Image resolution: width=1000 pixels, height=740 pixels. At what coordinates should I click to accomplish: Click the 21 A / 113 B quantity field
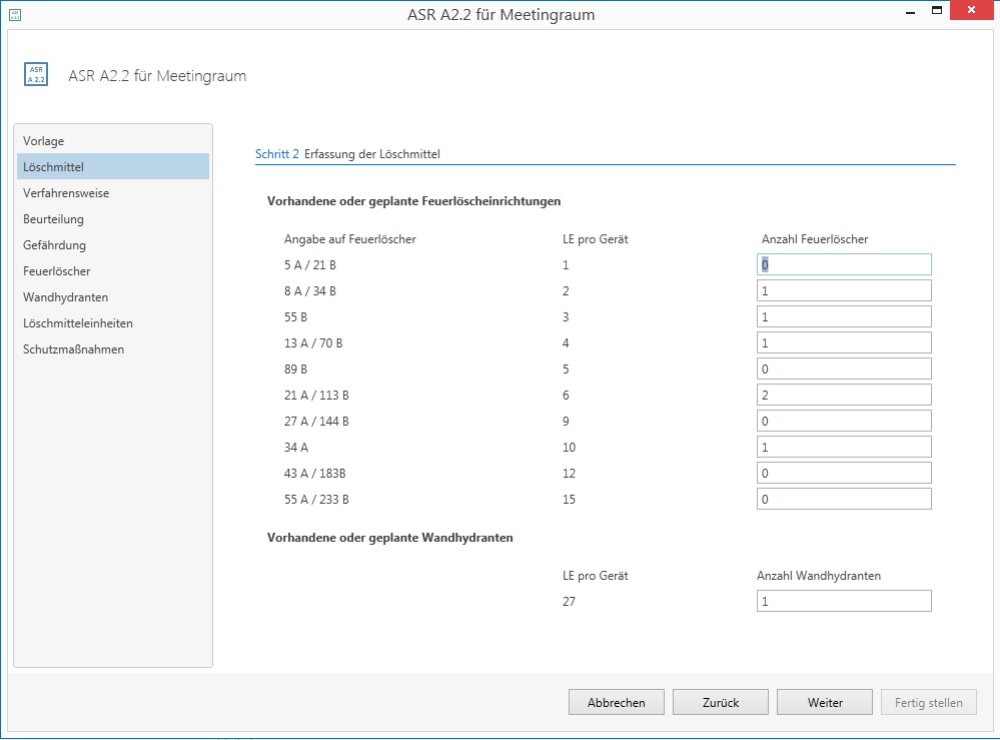coord(843,395)
